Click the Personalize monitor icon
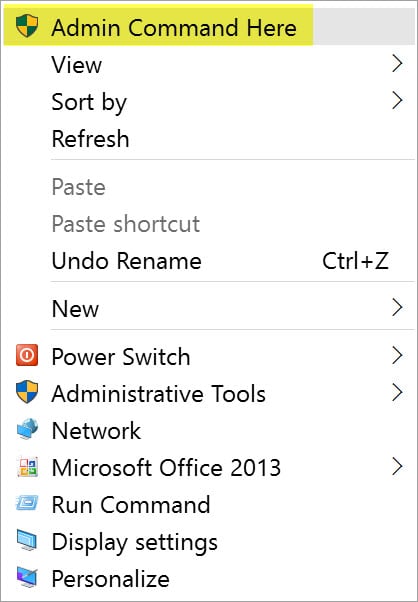 coord(27,577)
